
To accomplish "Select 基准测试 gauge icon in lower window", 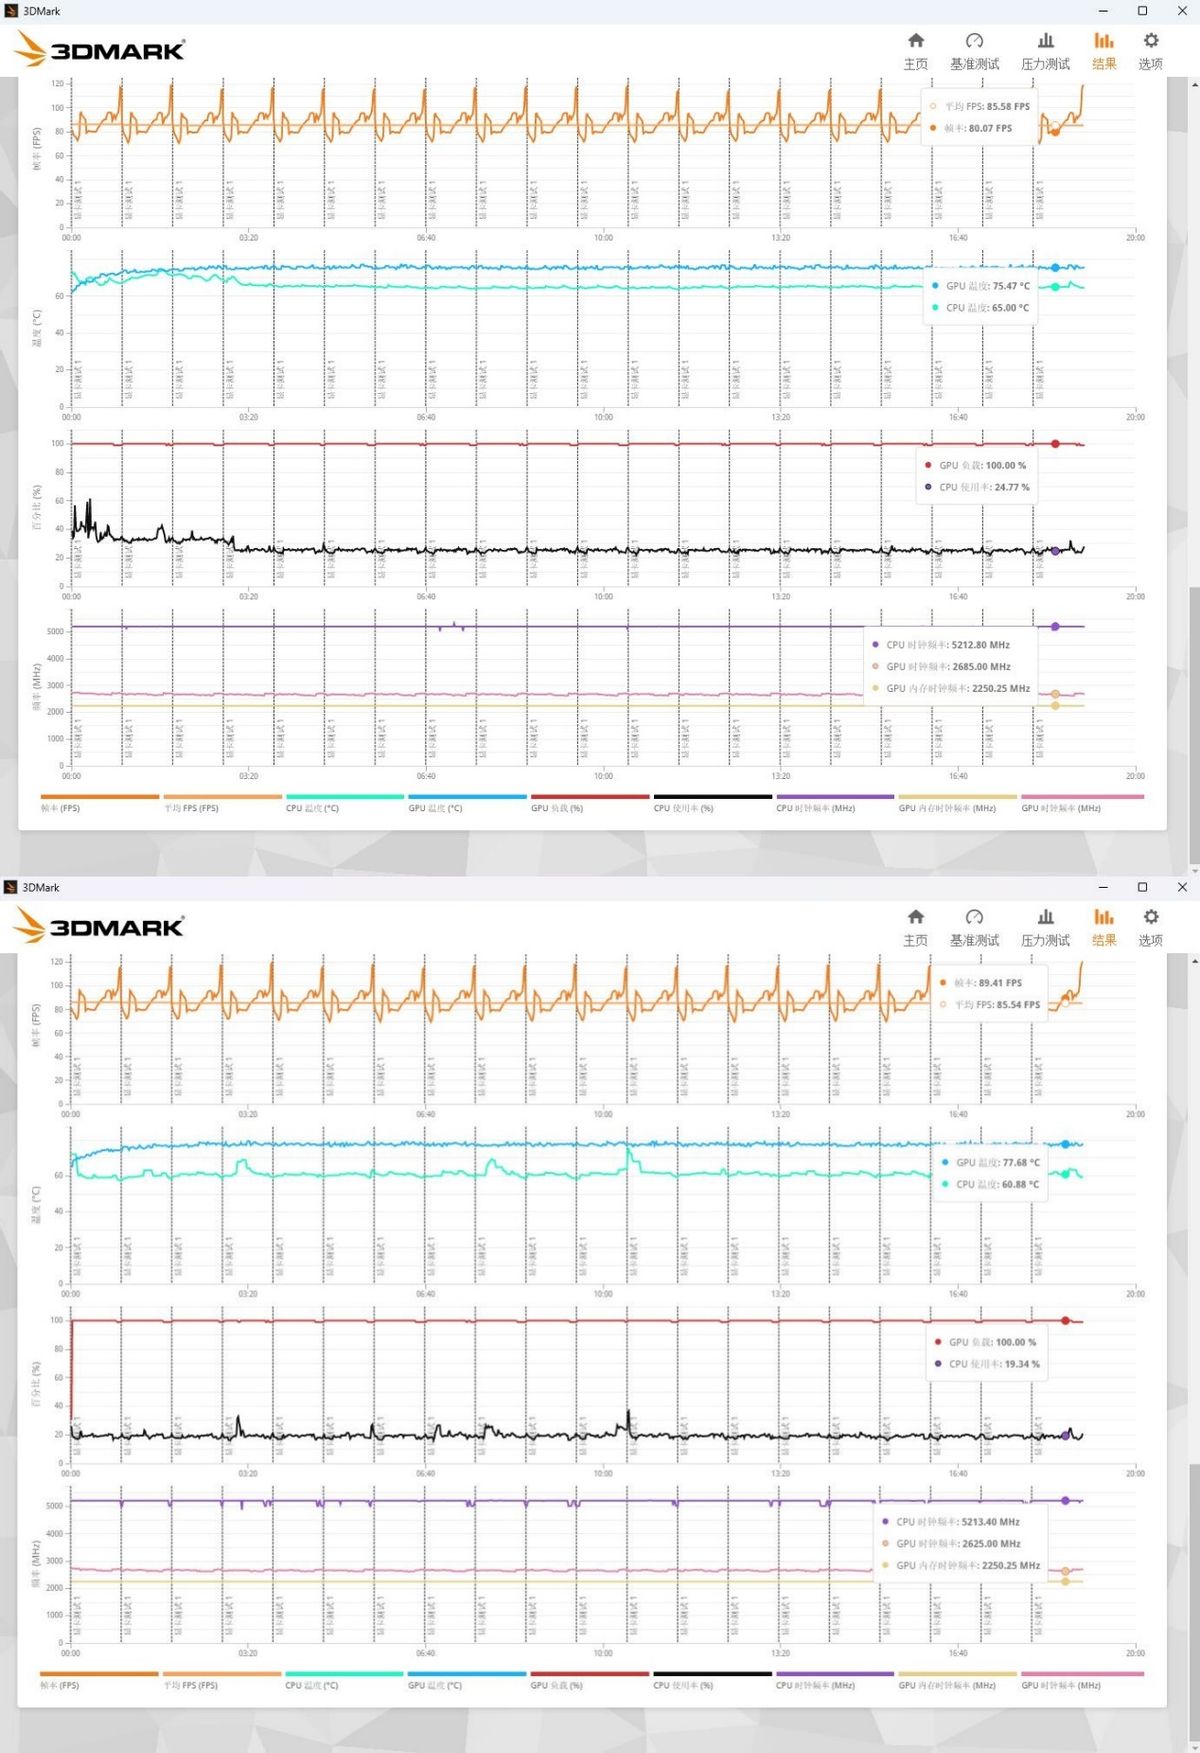I will coord(974,927).
